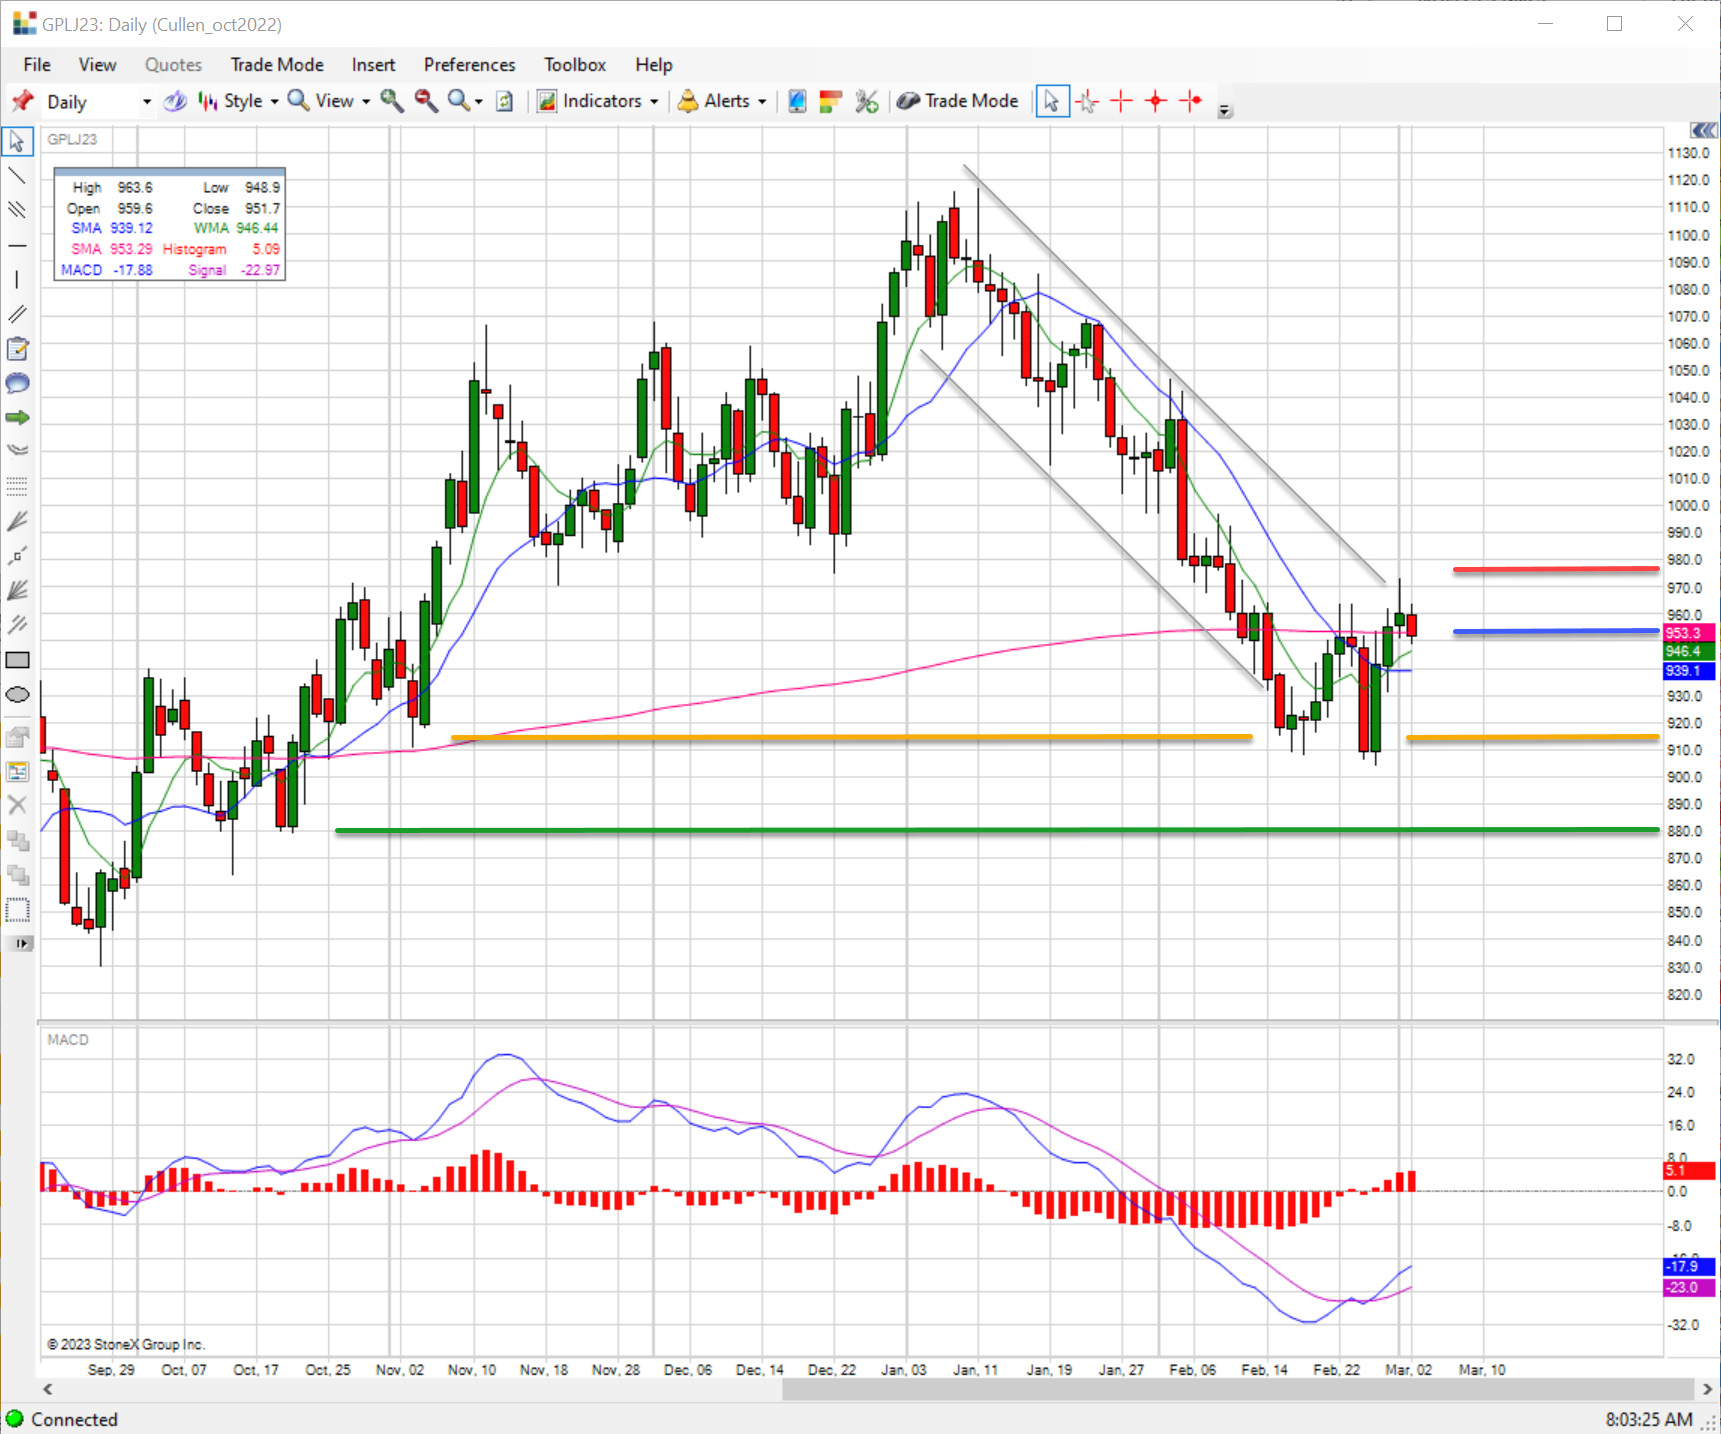Select the diagonal trend line drawing tool
1721x1434 pixels.
17,176
